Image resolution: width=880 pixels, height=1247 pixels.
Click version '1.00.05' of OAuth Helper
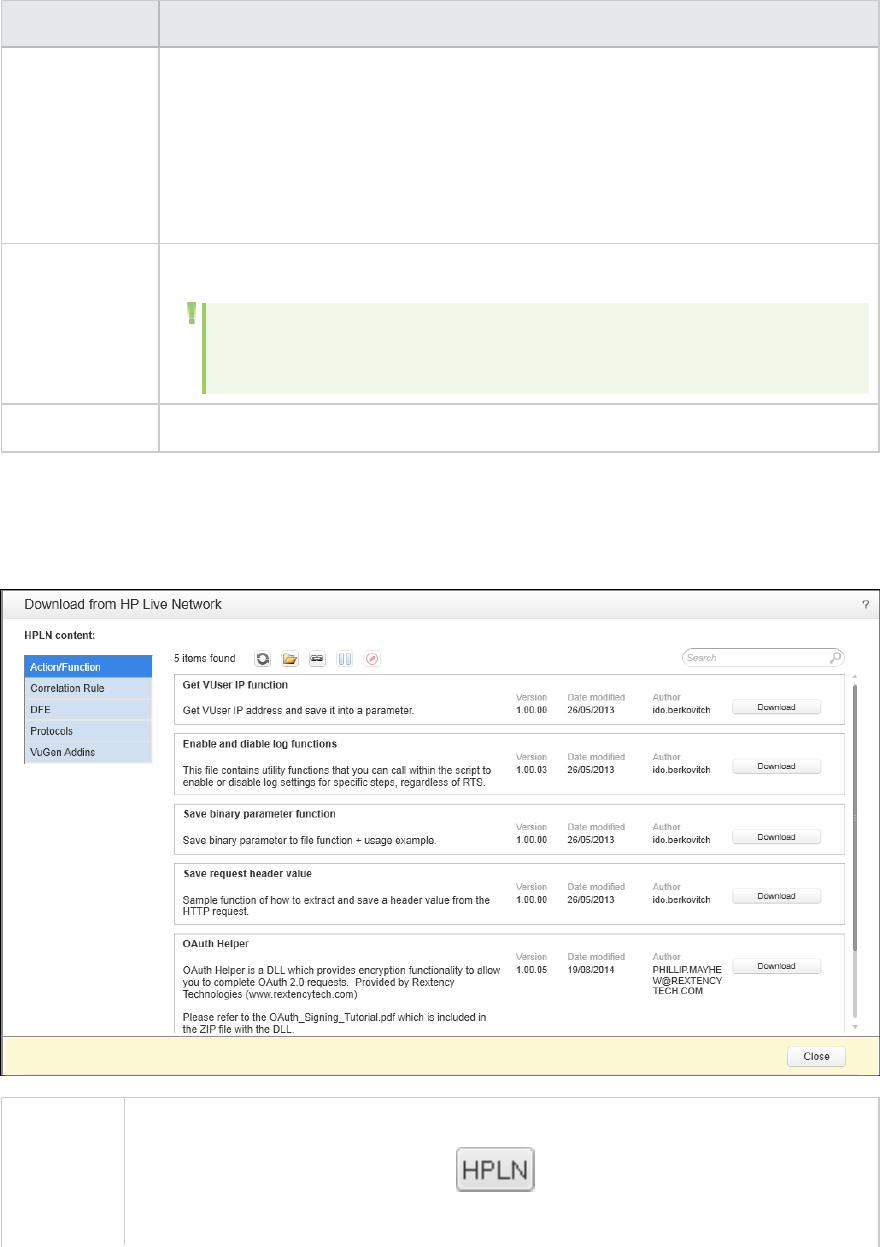[x=532, y=970]
